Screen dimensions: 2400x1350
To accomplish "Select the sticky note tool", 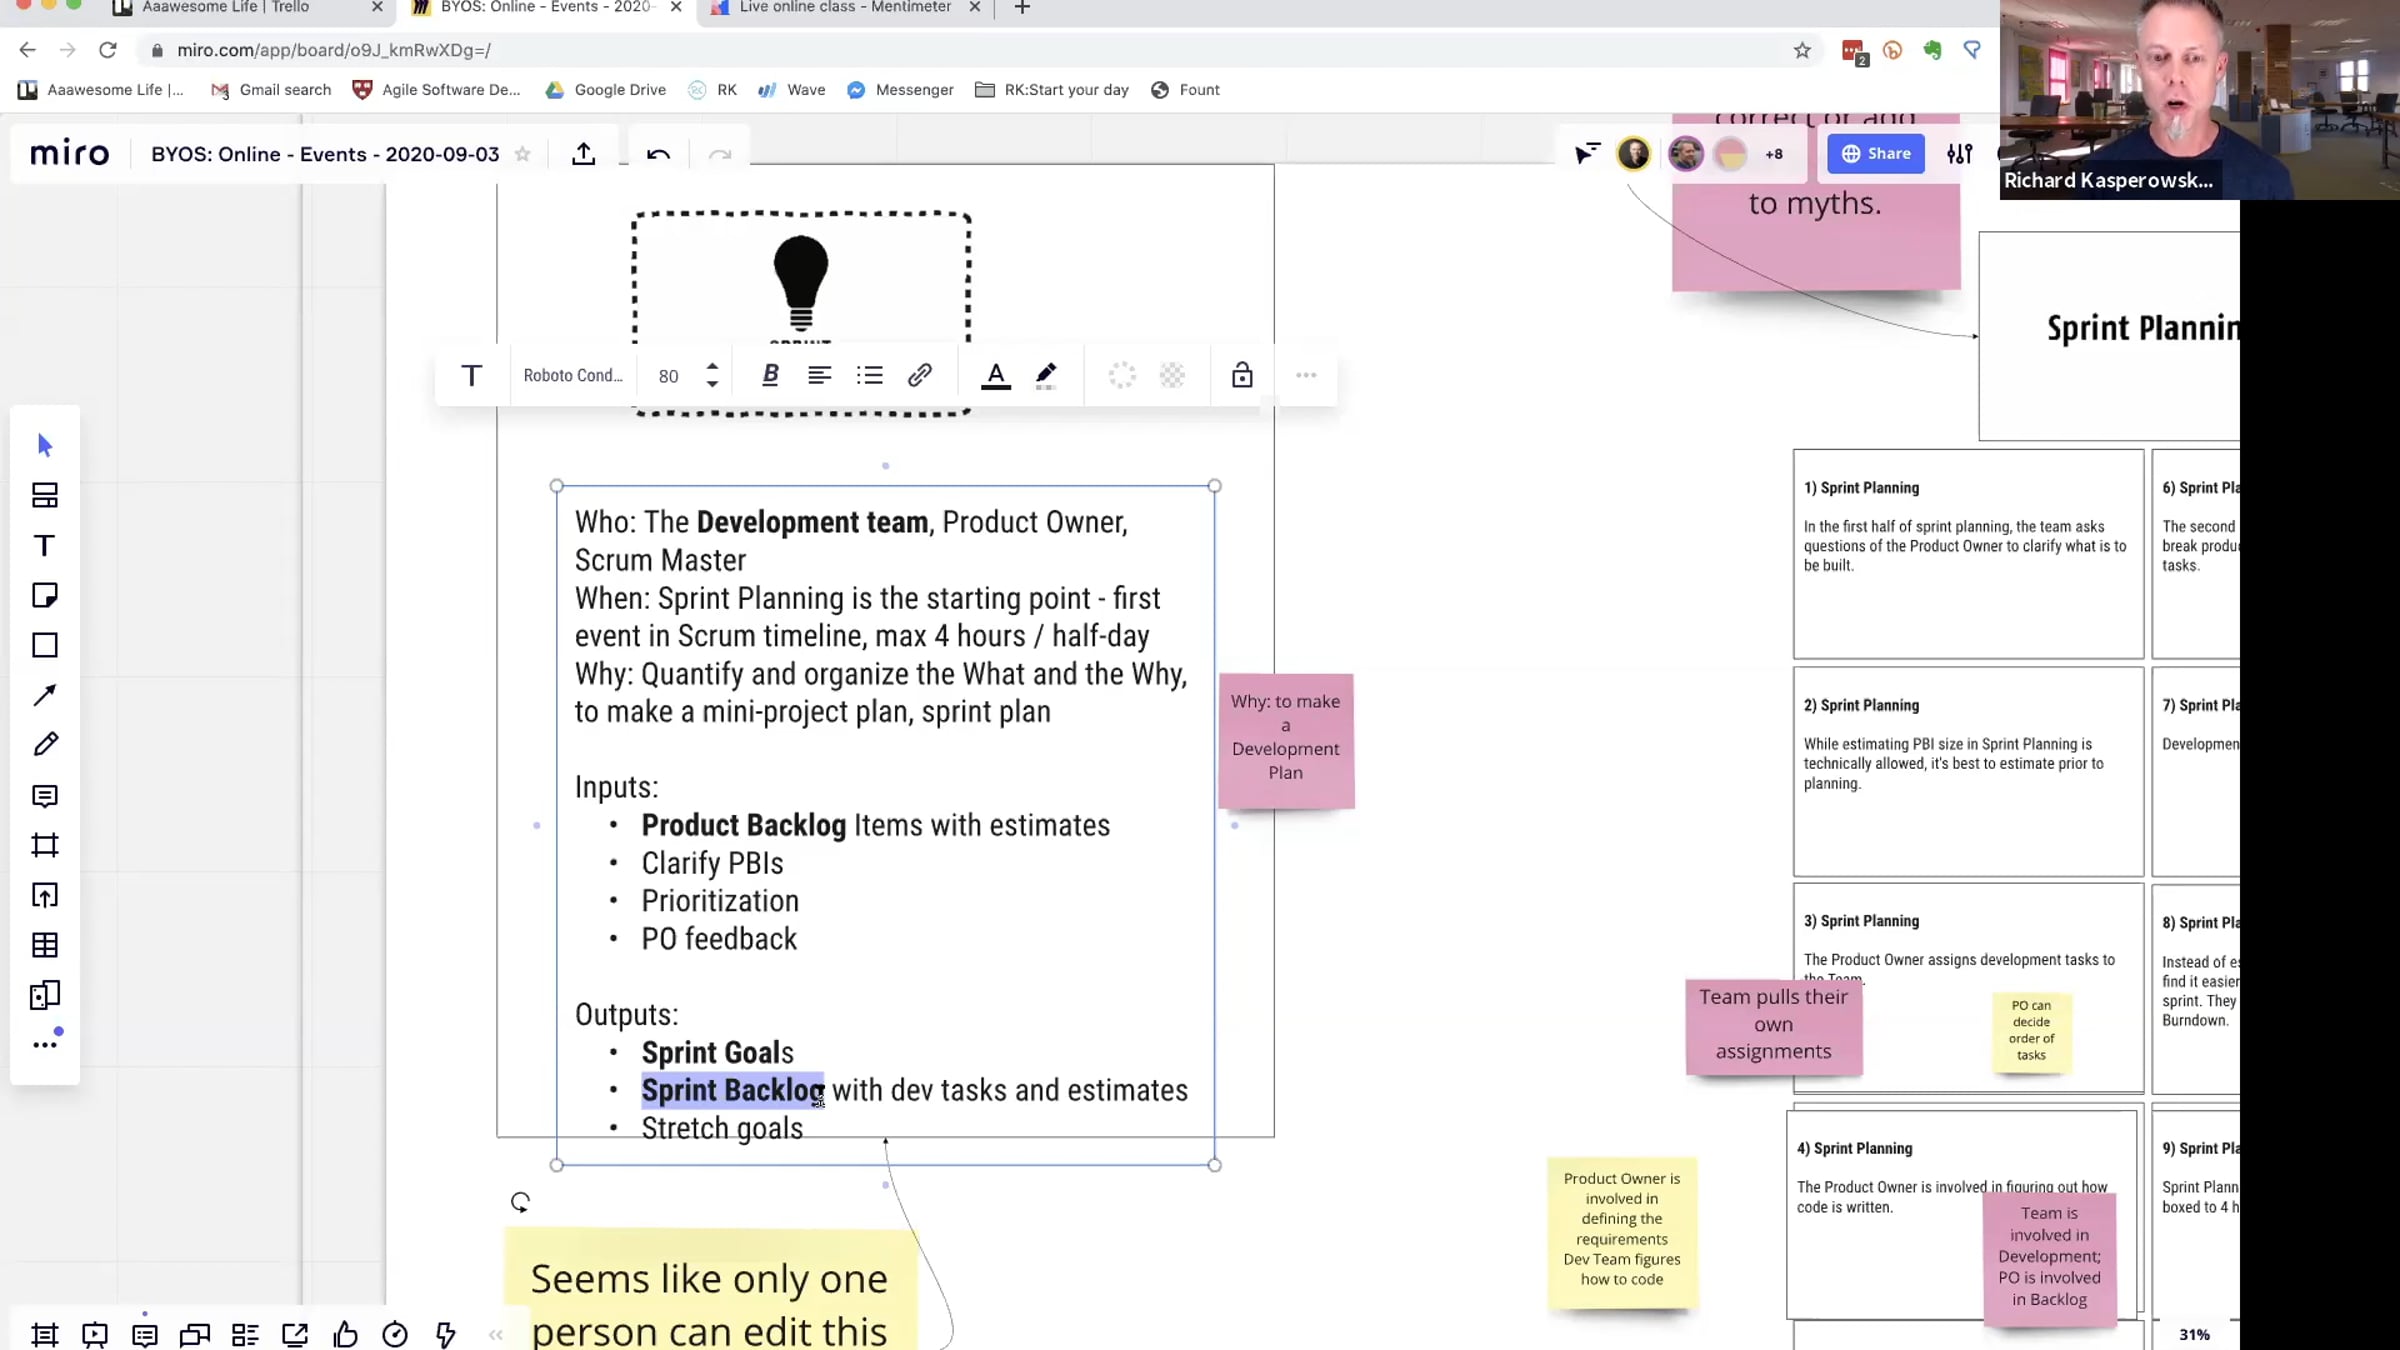I will click(45, 595).
